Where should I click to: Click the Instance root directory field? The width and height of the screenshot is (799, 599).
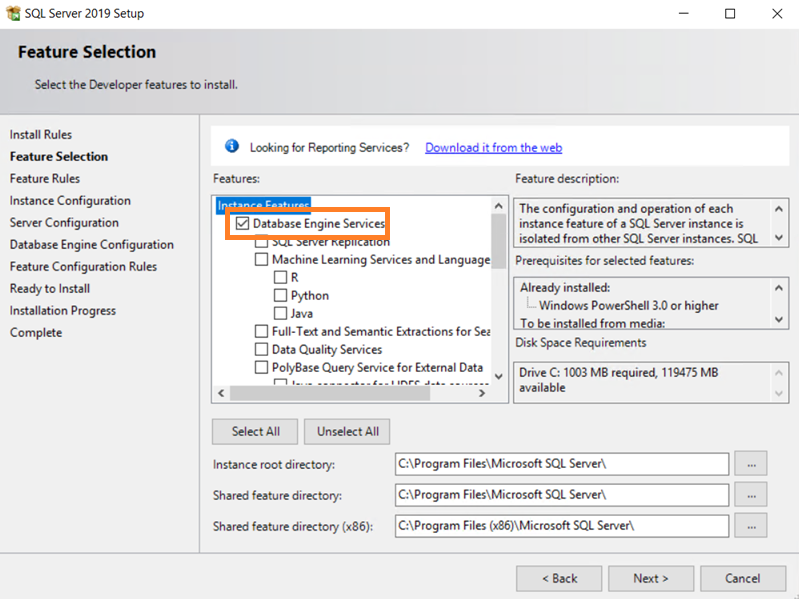562,464
